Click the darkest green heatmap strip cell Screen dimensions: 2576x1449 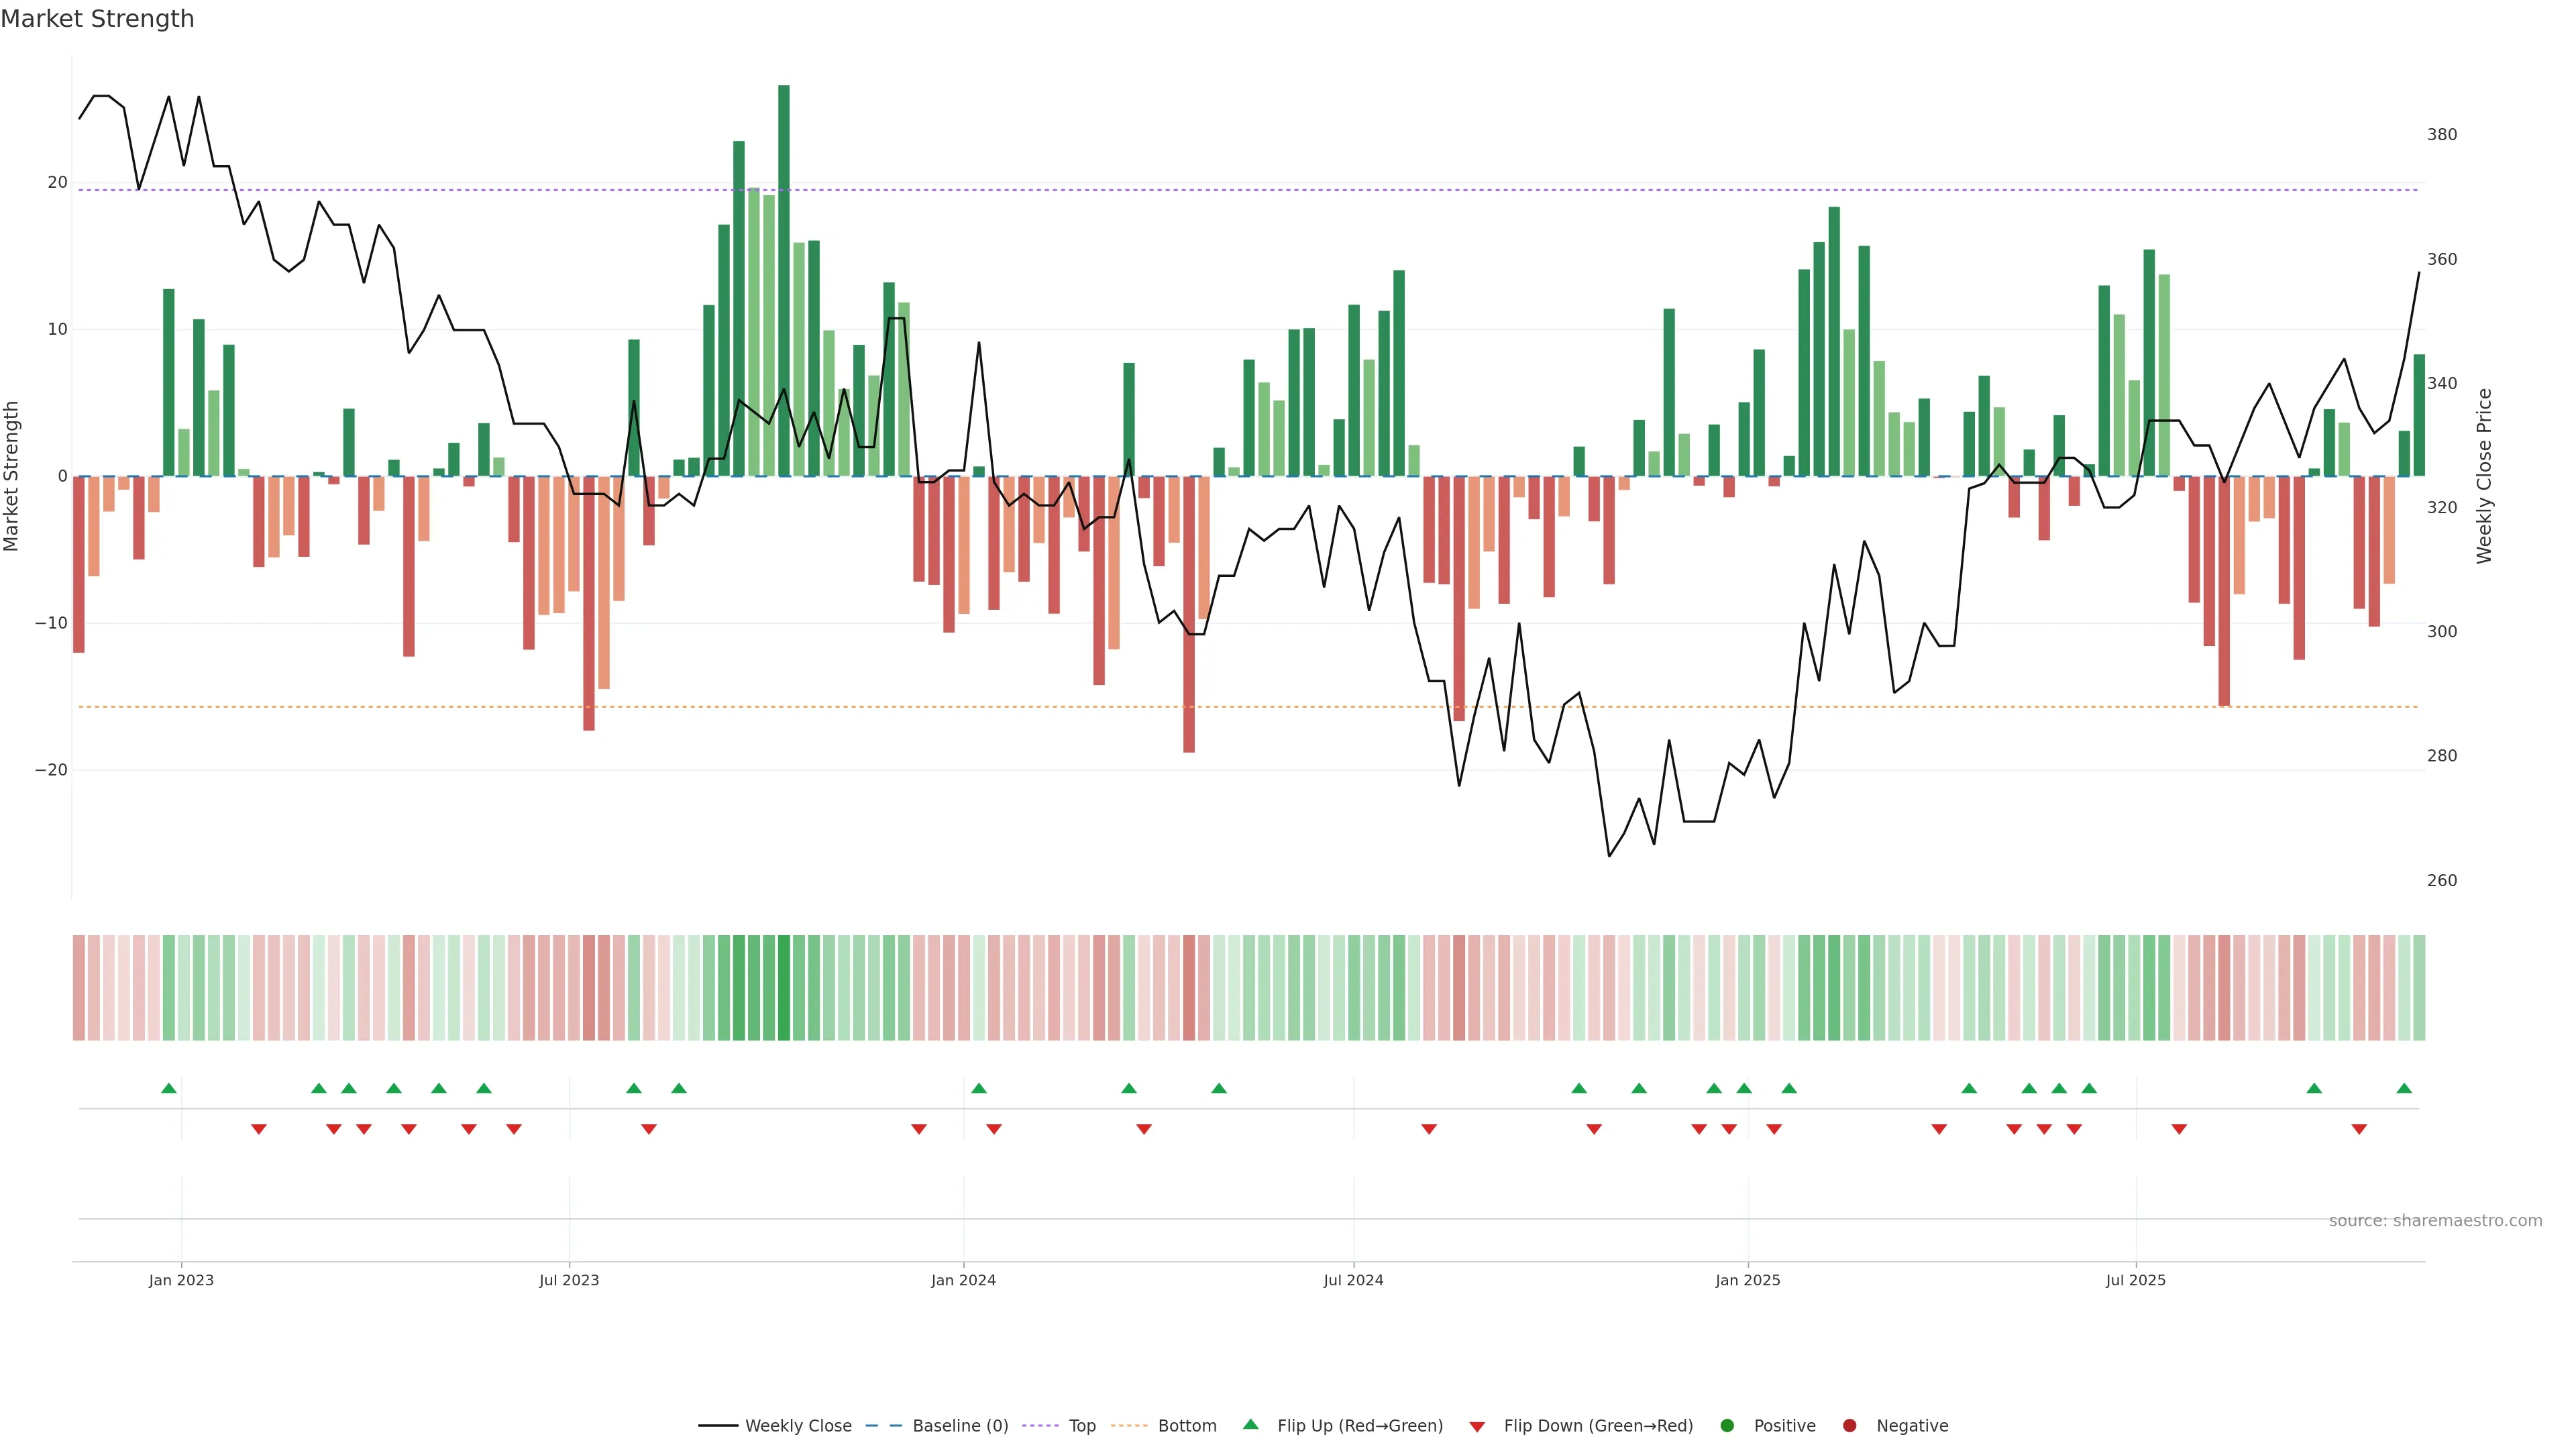point(784,988)
